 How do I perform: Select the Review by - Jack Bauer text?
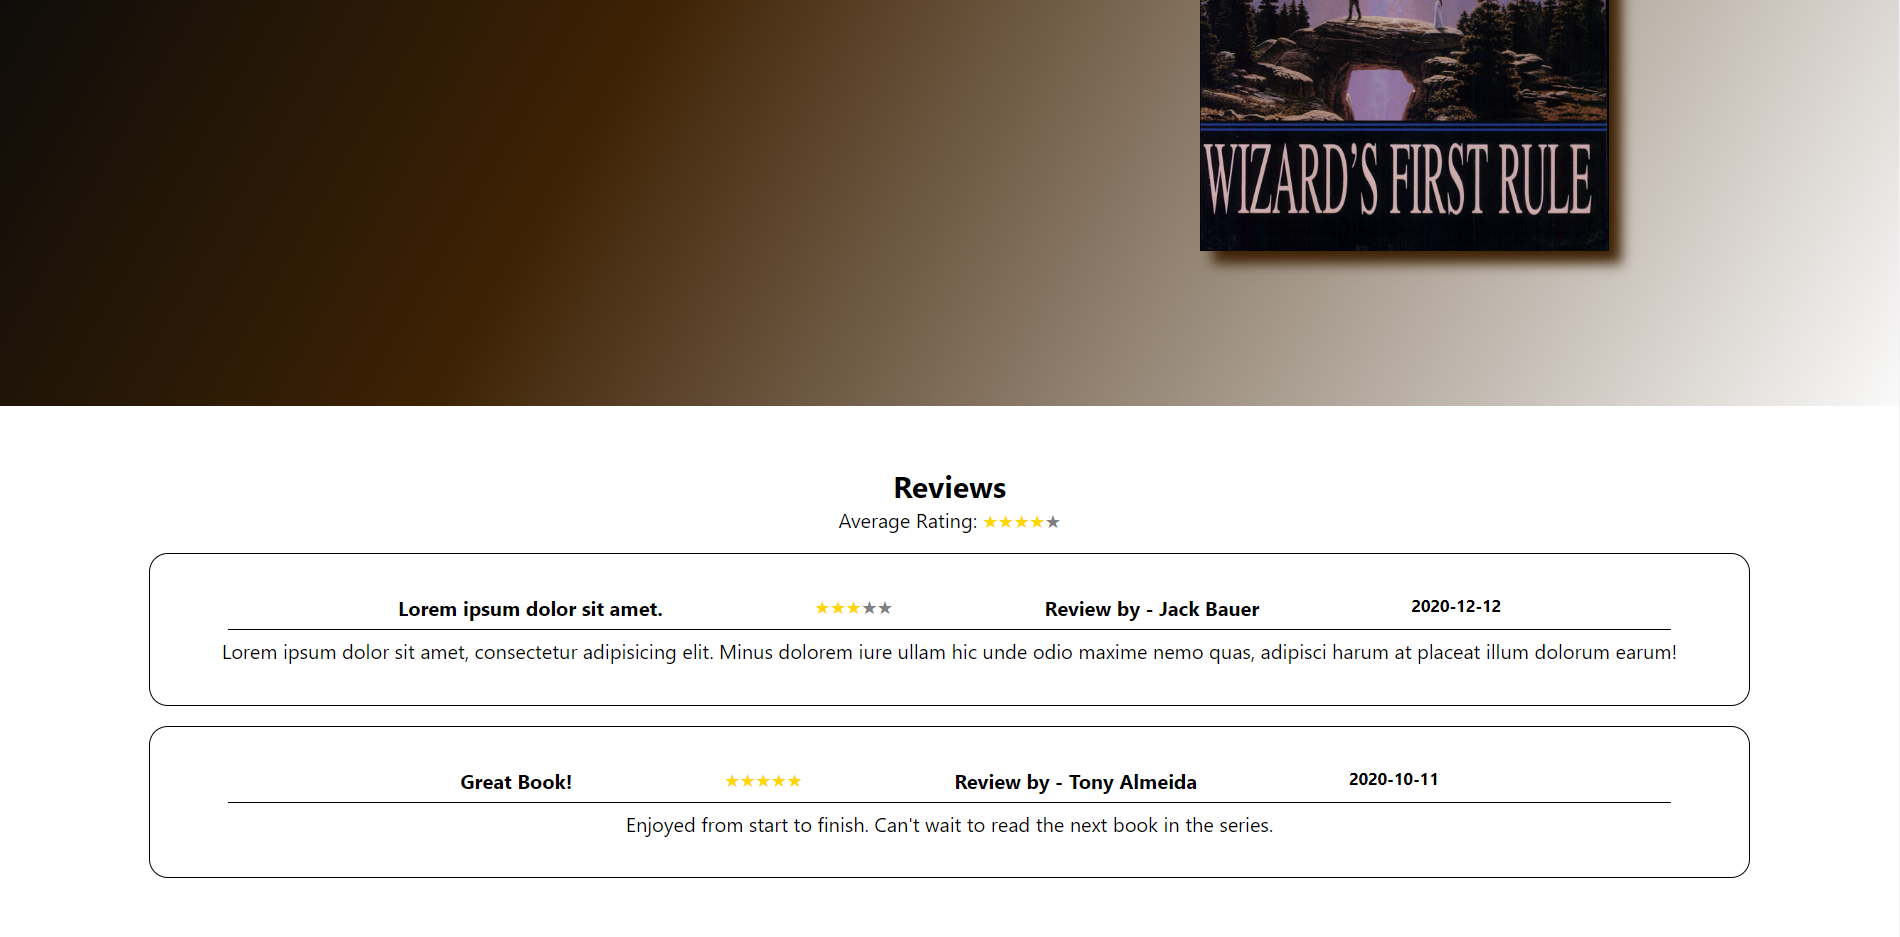tap(1152, 609)
